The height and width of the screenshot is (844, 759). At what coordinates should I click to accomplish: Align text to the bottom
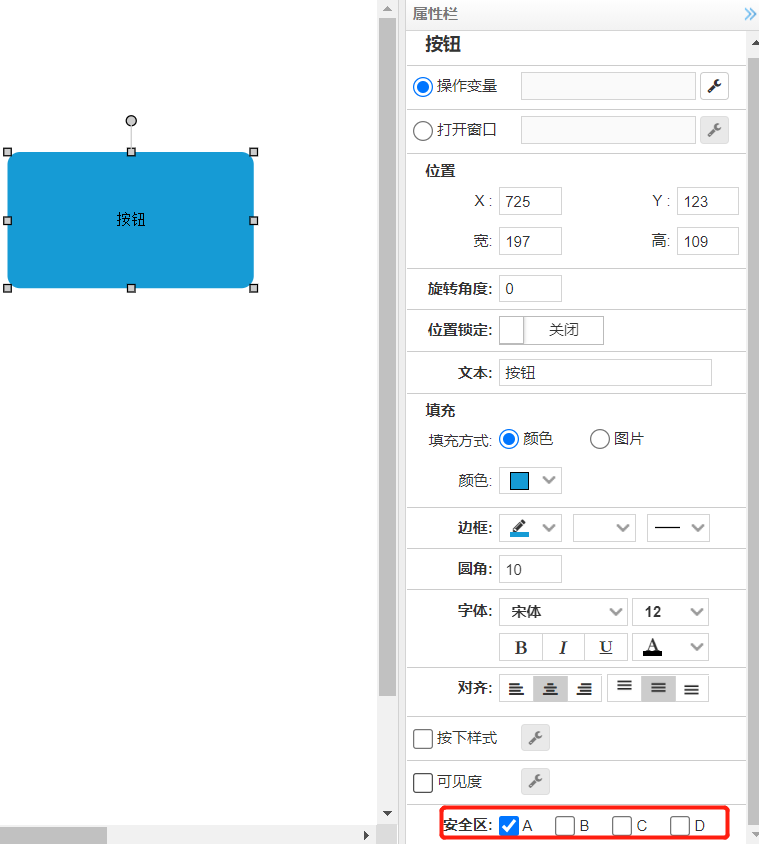click(692, 688)
